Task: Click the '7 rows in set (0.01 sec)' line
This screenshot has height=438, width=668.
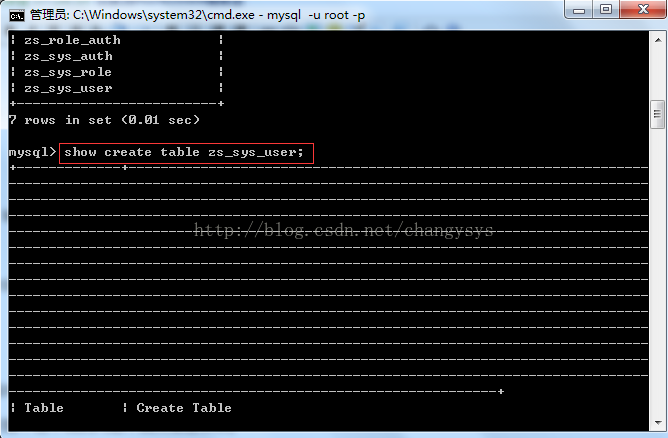Action: point(104,120)
